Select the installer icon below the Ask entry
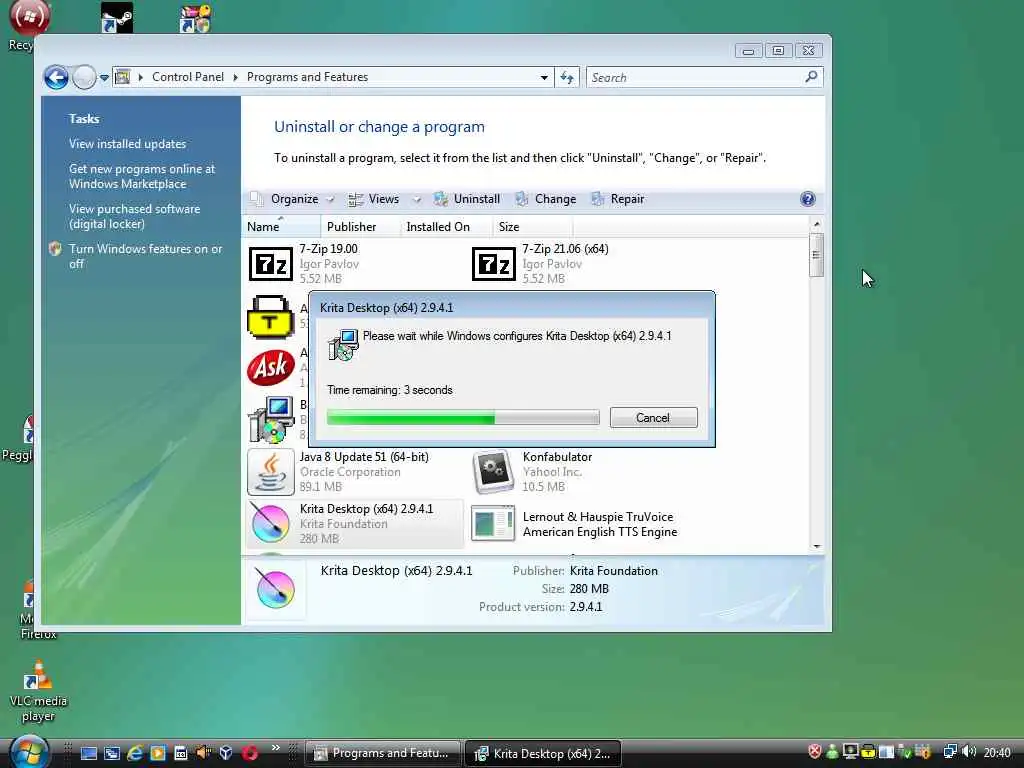The width and height of the screenshot is (1024, 768). coord(270,420)
